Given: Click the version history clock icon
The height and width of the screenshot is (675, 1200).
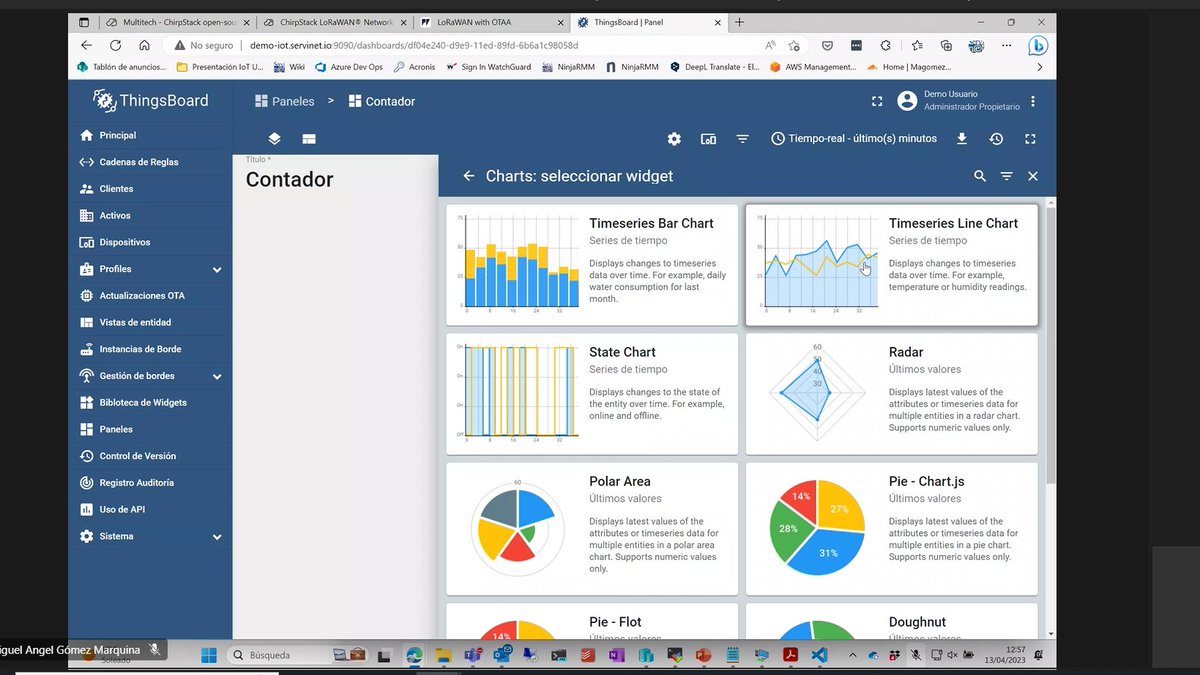Looking at the screenshot, I should 996,139.
